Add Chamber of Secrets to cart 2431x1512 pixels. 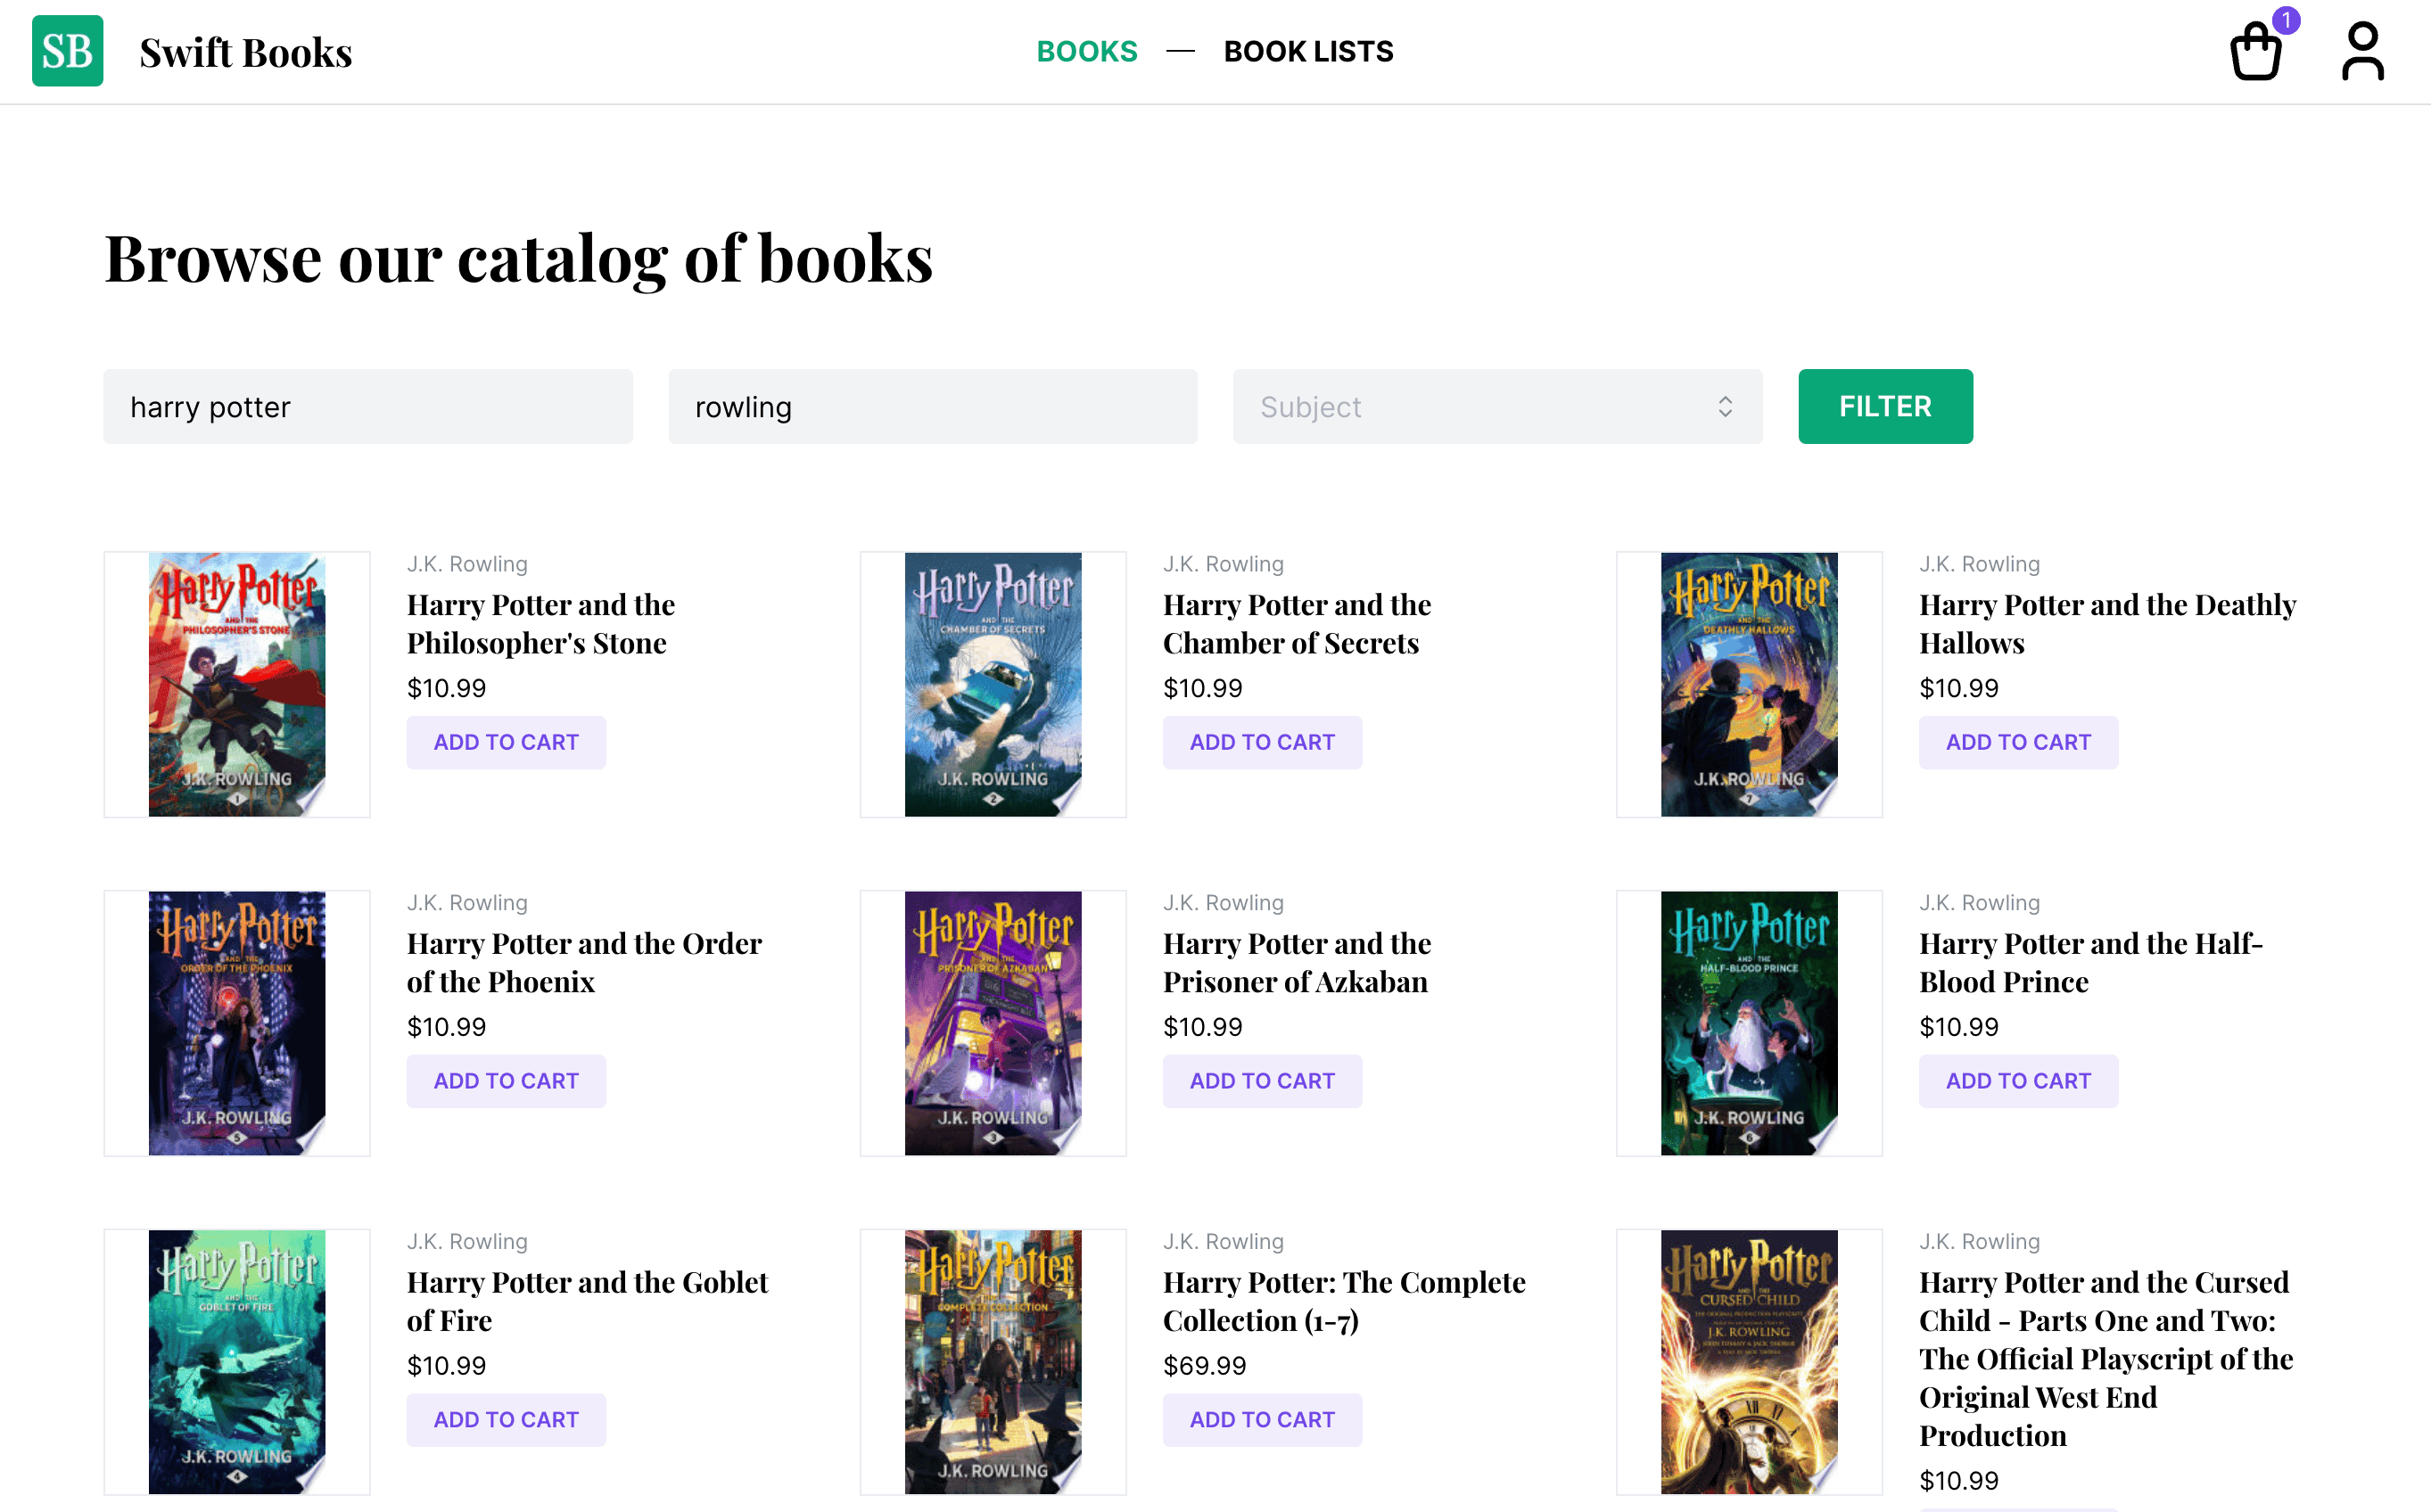(1262, 742)
